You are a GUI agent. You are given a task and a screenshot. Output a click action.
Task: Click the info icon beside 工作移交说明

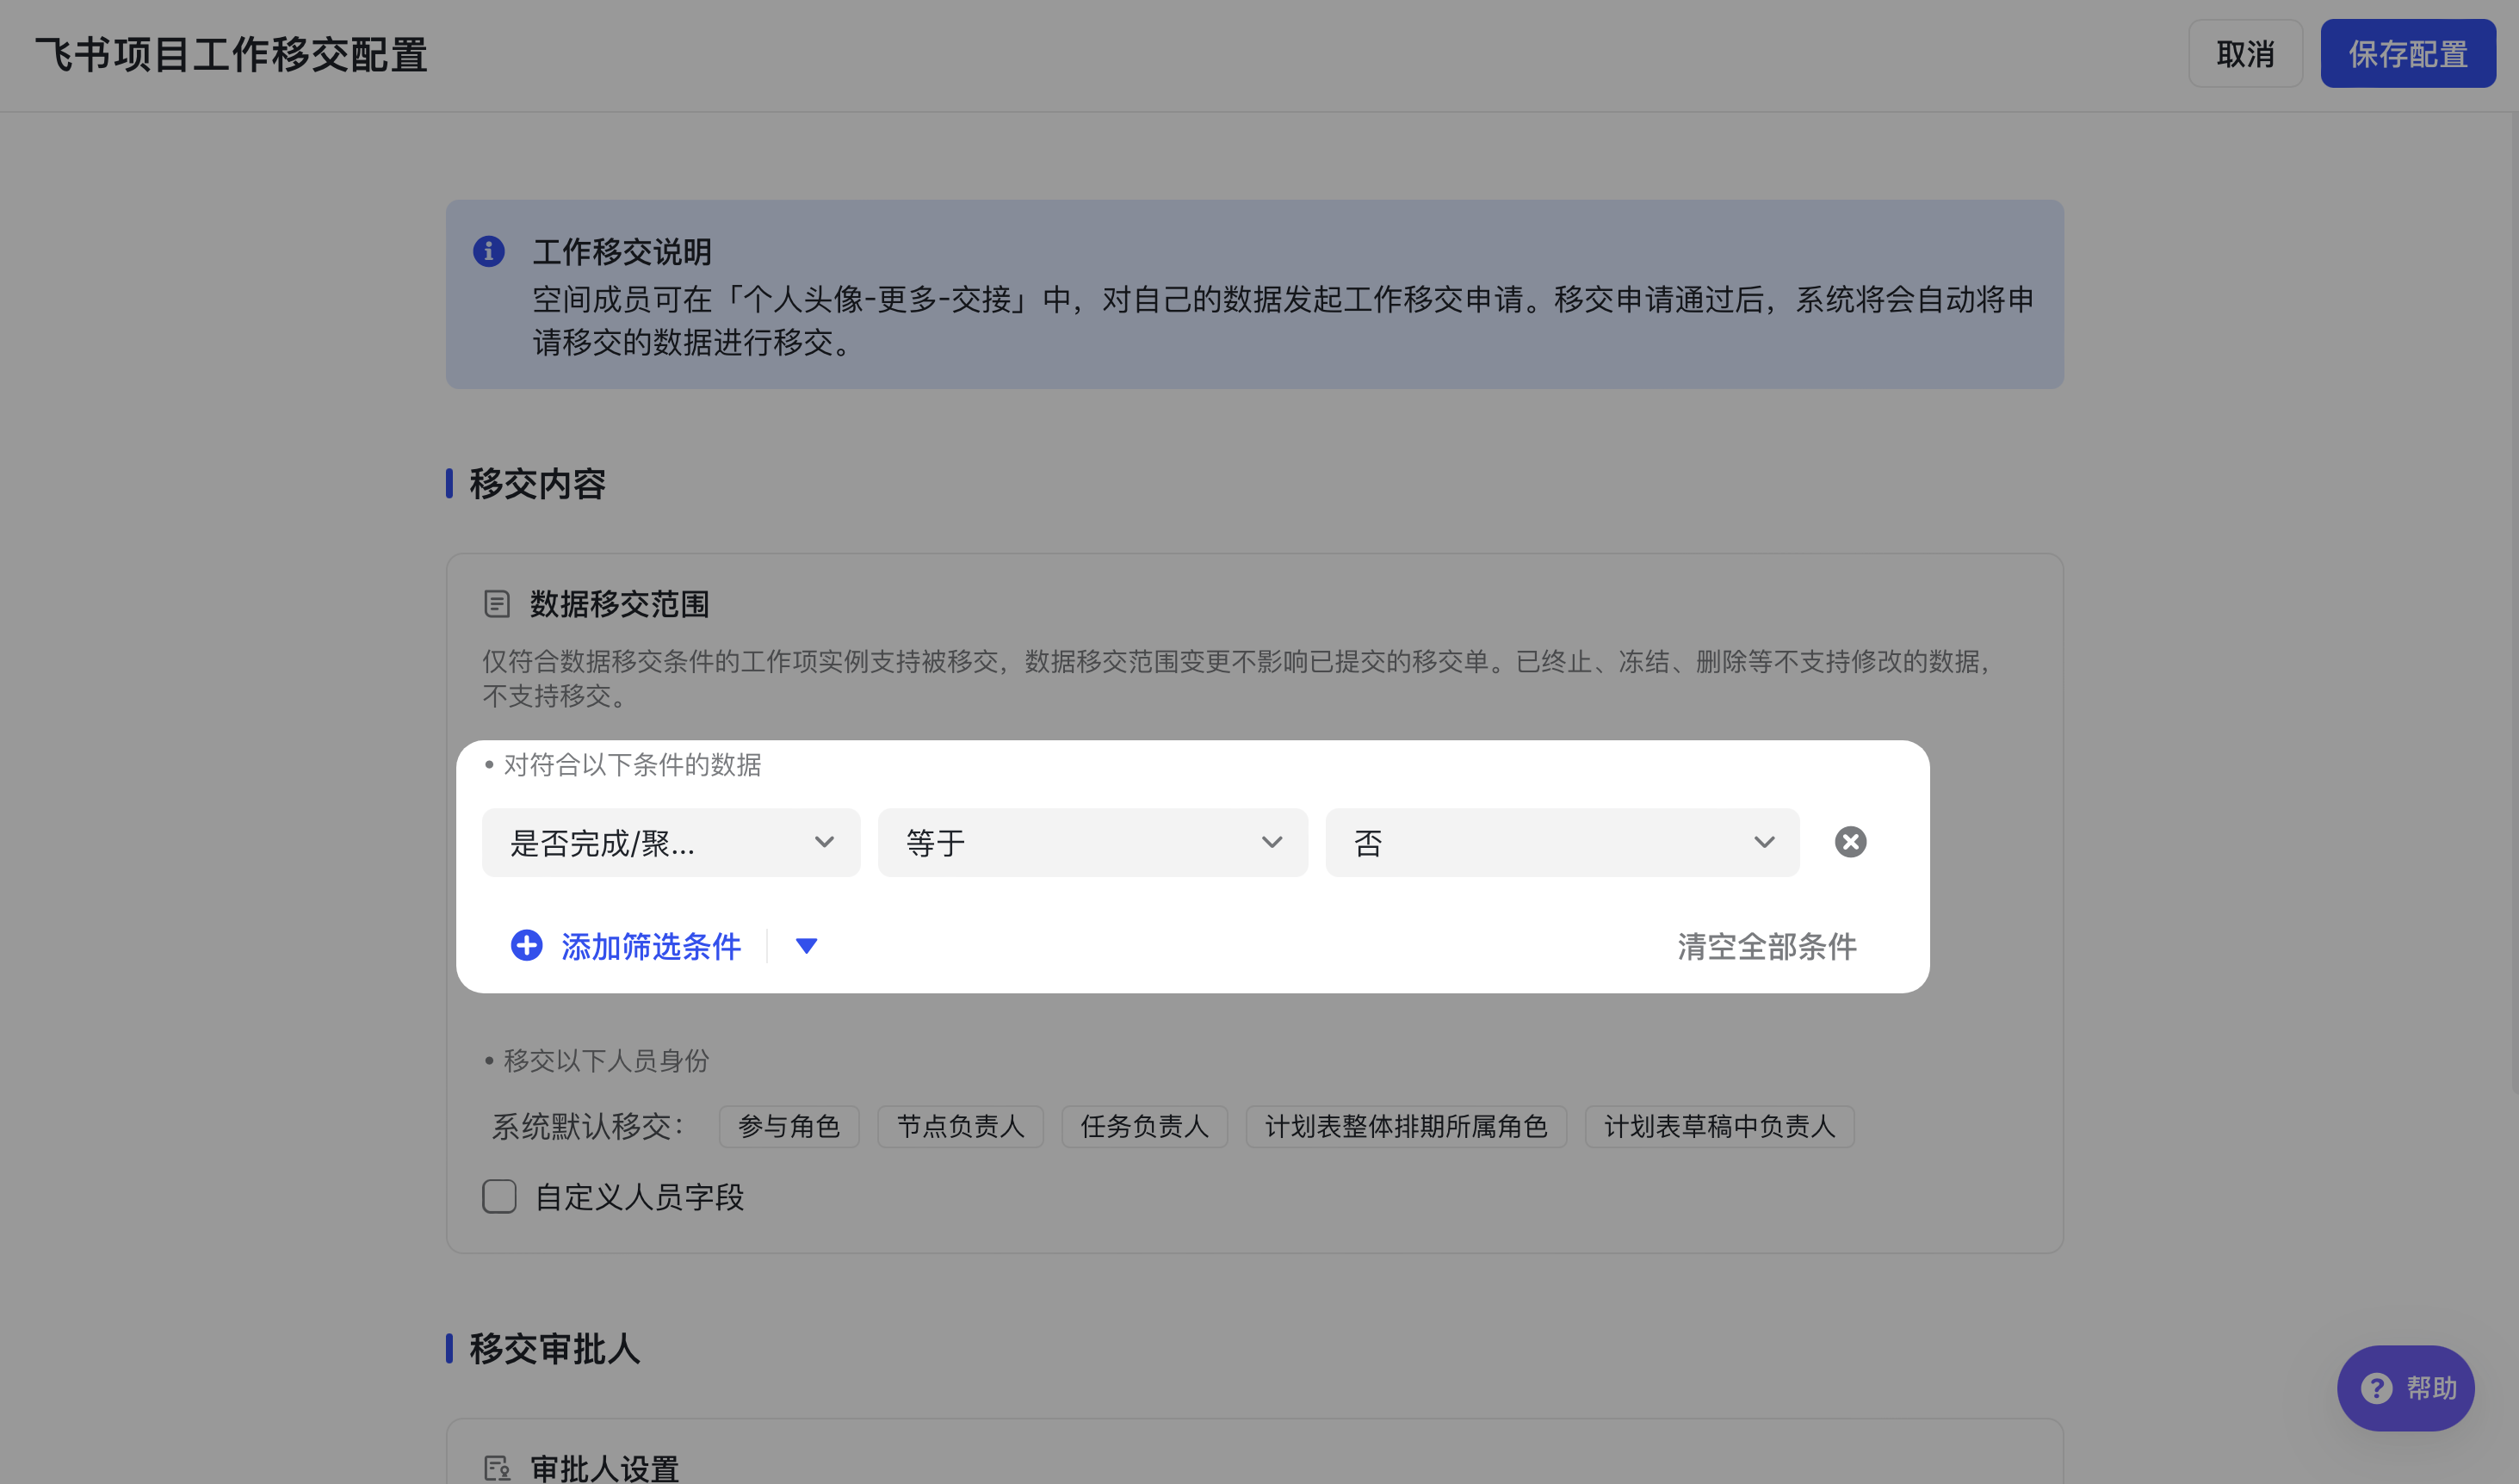pyautogui.click(x=488, y=251)
